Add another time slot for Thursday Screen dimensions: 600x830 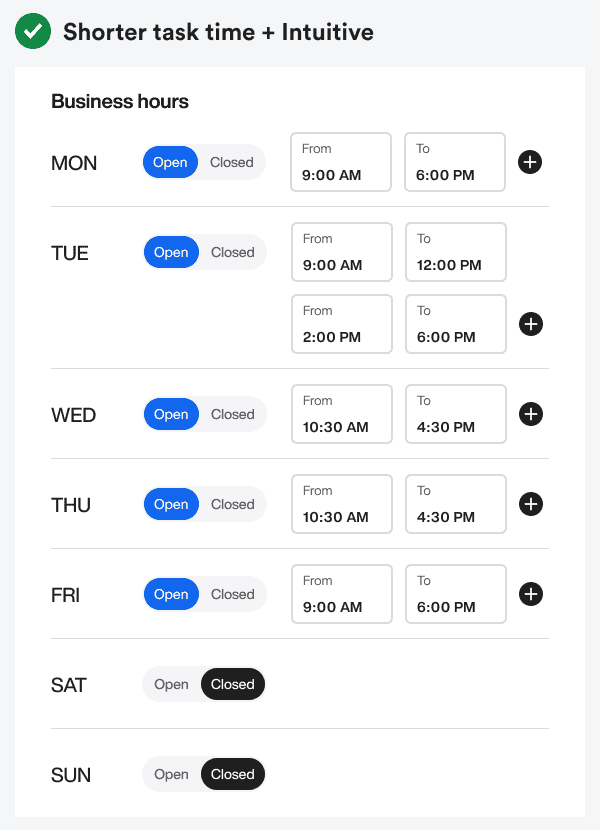click(531, 504)
